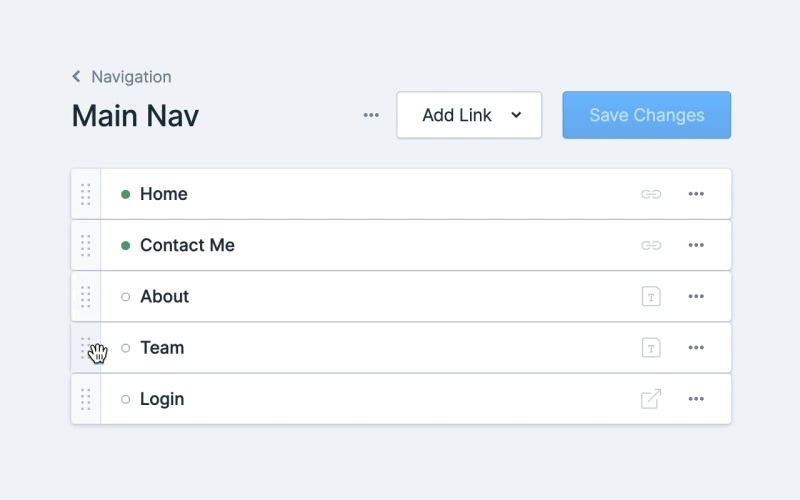Click the Save Changes button
This screenshot has height=500, width=800.
pos(646,115)
